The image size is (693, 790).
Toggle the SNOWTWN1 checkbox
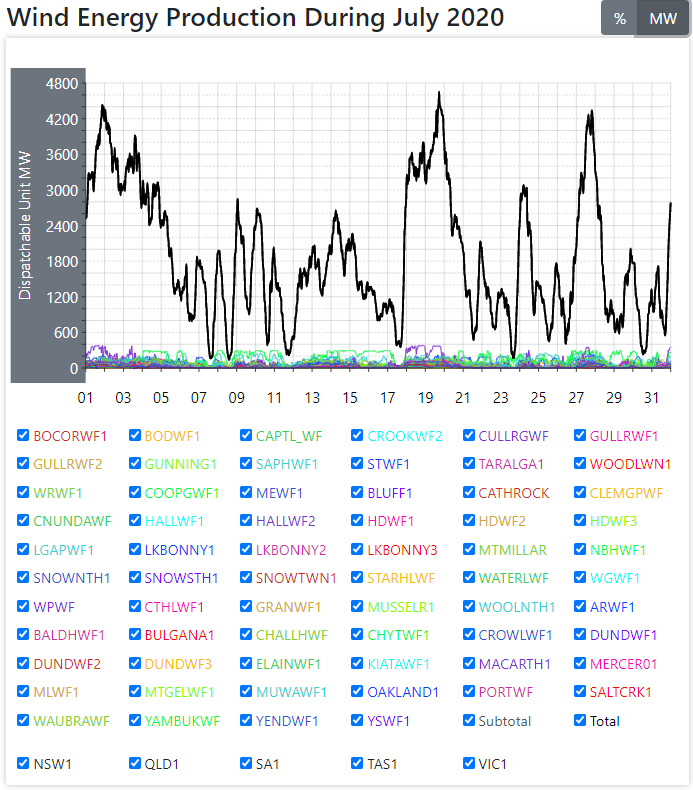(247, 578)
